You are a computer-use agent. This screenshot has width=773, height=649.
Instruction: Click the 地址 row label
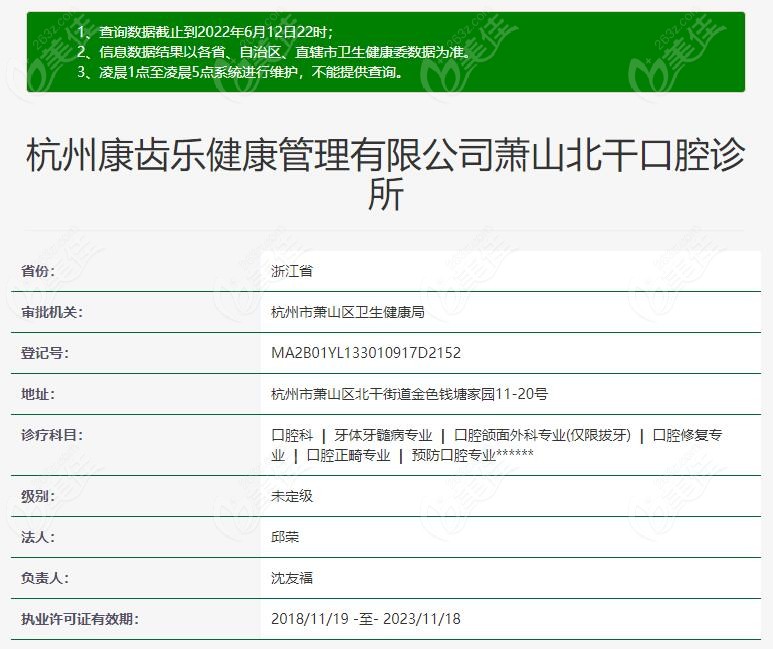coord(38,394)
